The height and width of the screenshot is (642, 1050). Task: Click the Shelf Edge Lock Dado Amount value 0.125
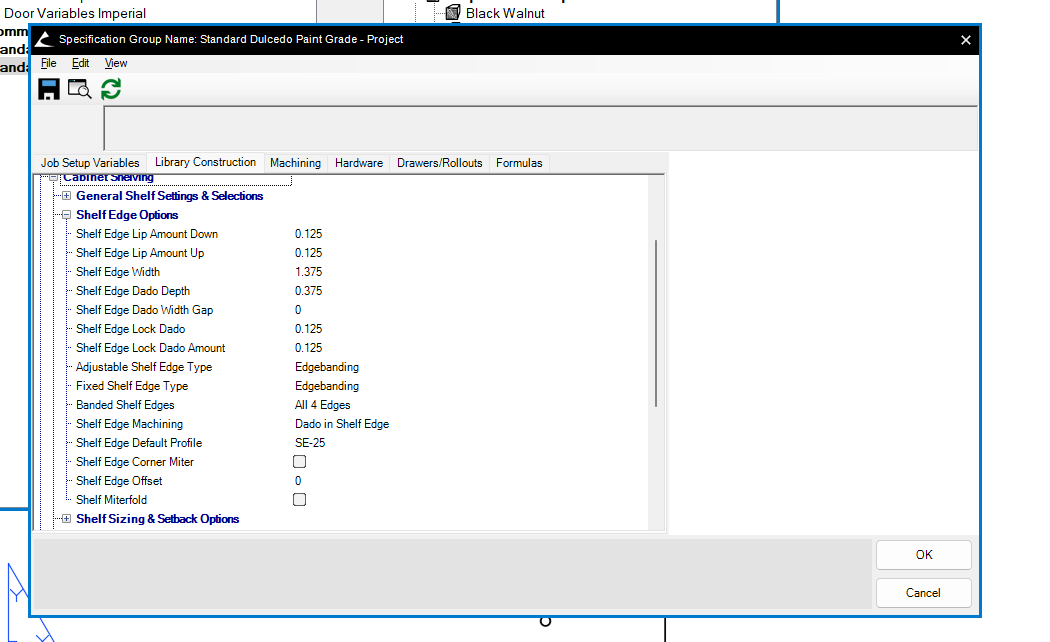click(308, 348)
